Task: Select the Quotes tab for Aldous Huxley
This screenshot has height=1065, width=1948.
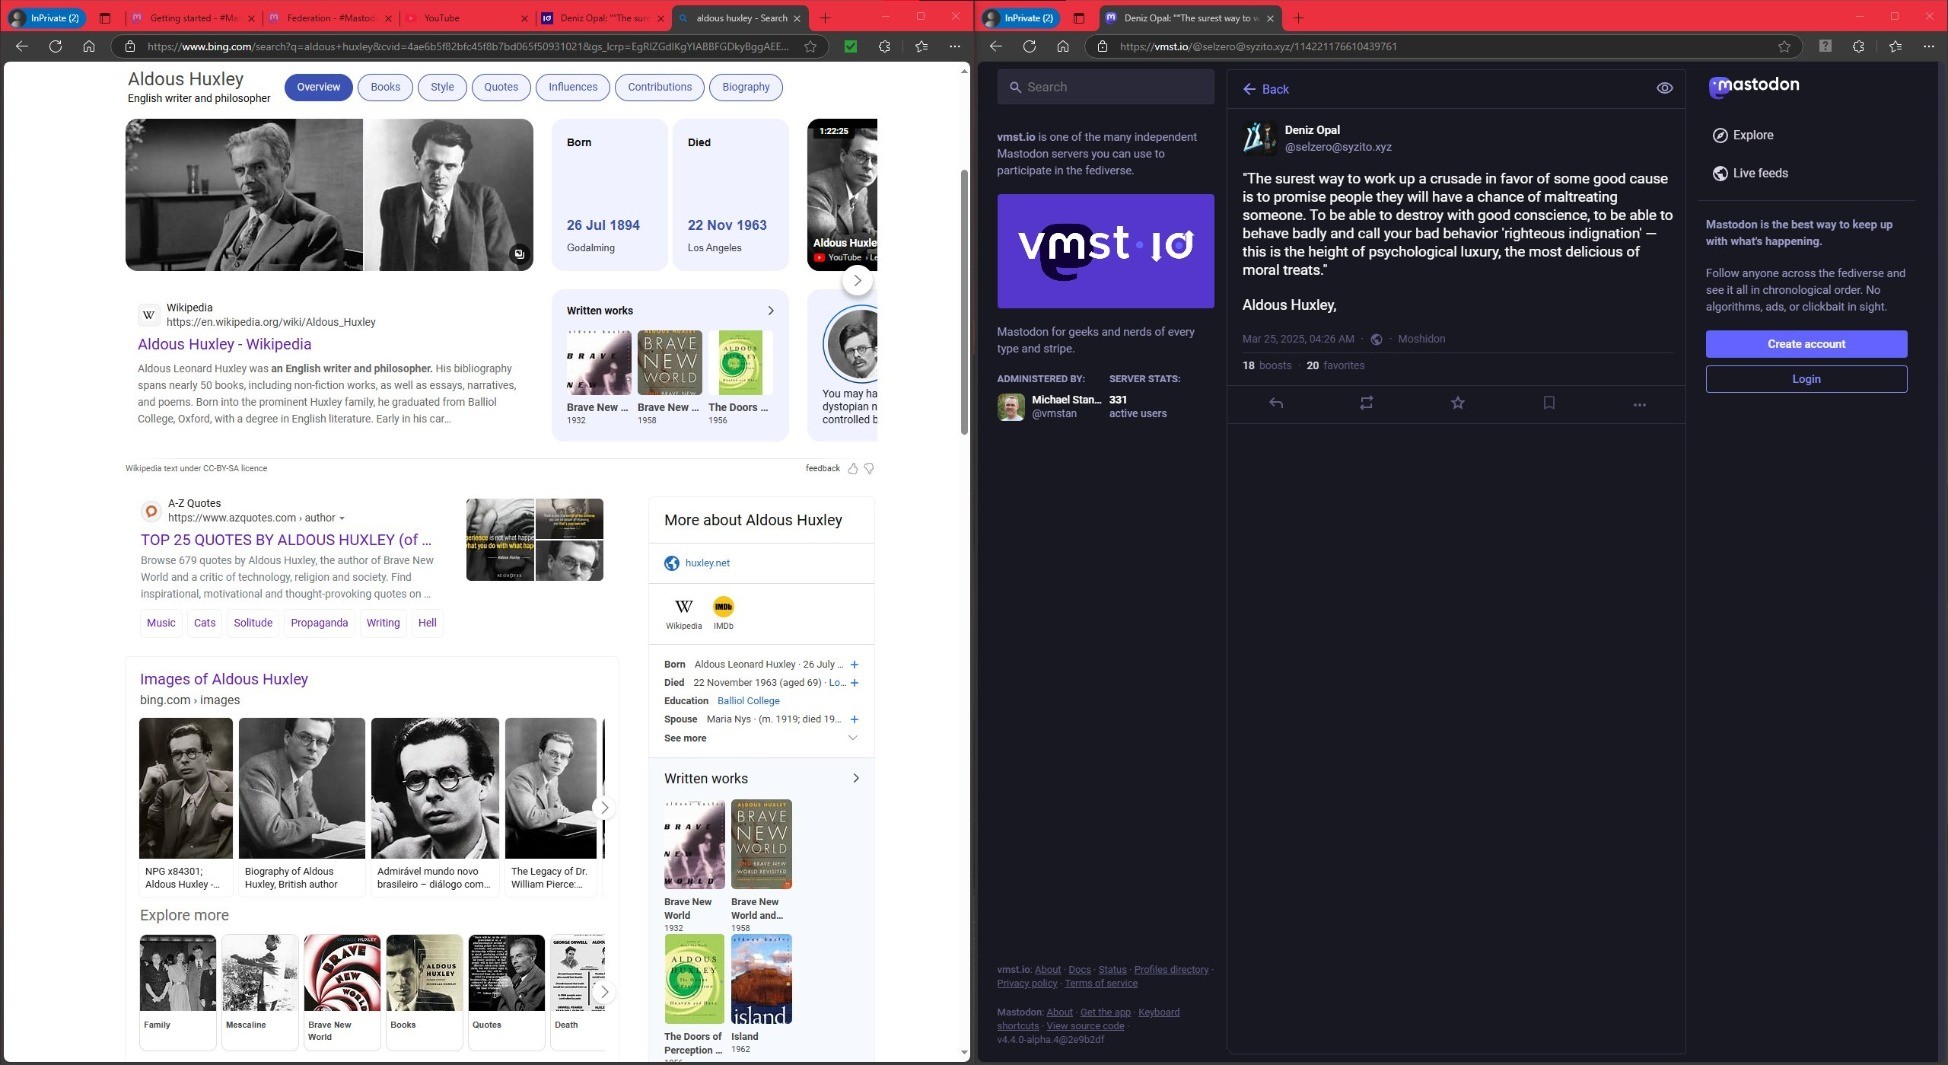Action: [501, 87]
